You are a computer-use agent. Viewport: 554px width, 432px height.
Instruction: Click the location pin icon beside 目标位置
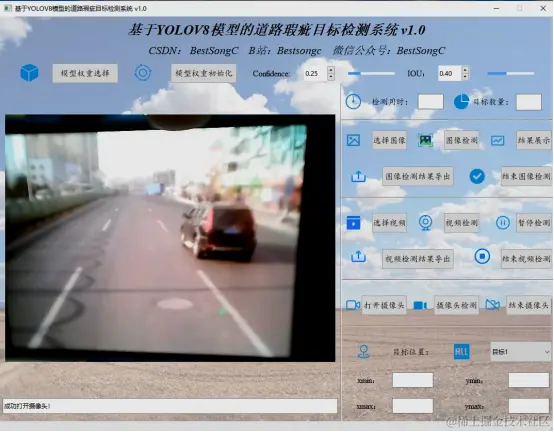coord(364,351)
